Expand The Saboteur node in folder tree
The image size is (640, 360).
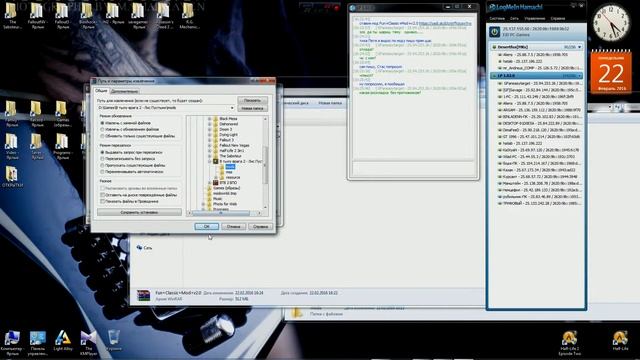tap(209, 156)
